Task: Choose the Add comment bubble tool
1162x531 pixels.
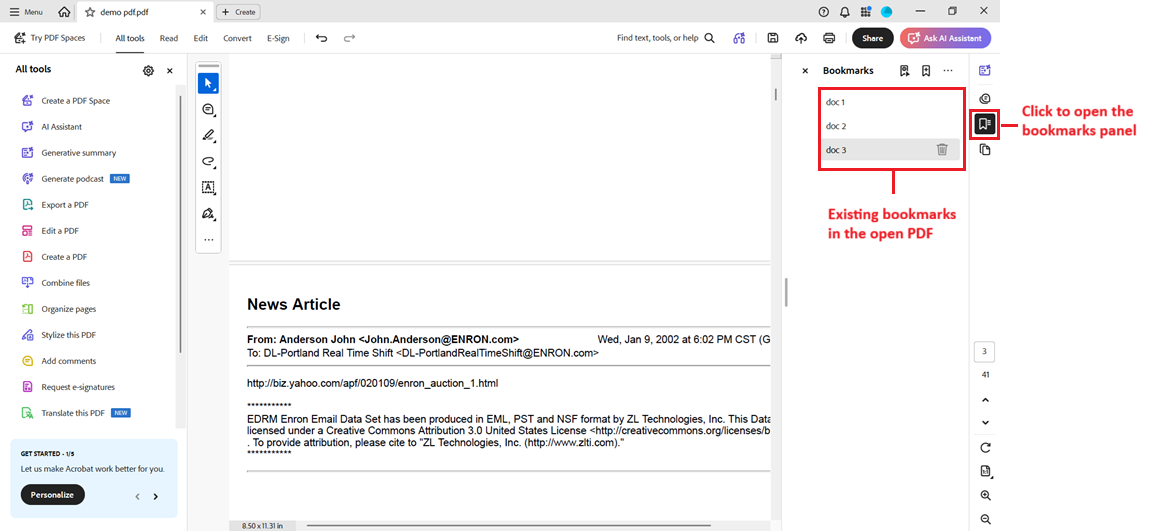Action: (x=208, y=110)
